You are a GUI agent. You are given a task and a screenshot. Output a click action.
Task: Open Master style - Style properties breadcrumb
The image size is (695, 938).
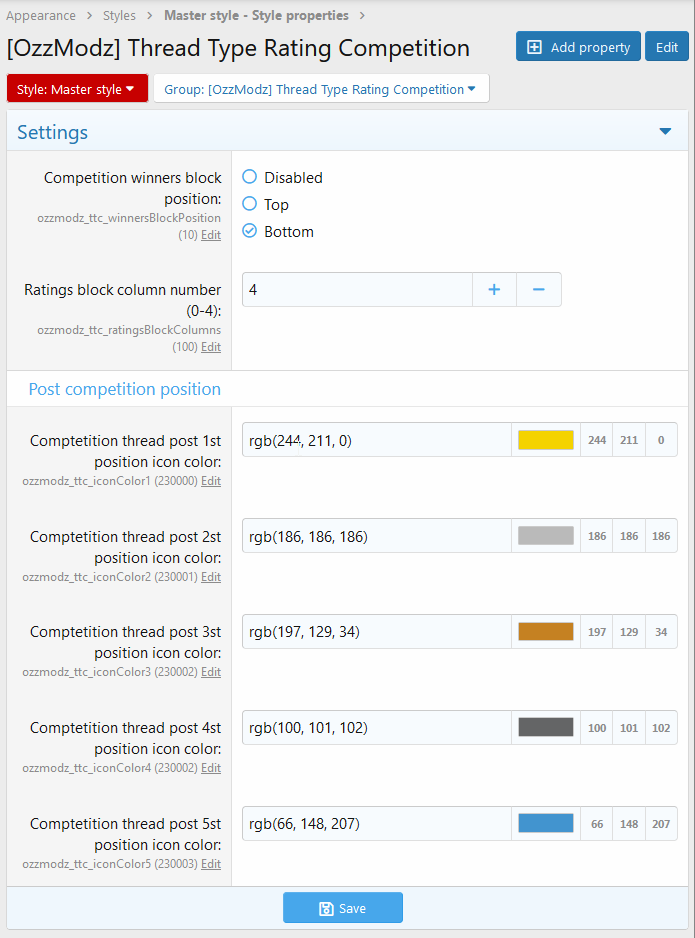pos(256,16)
